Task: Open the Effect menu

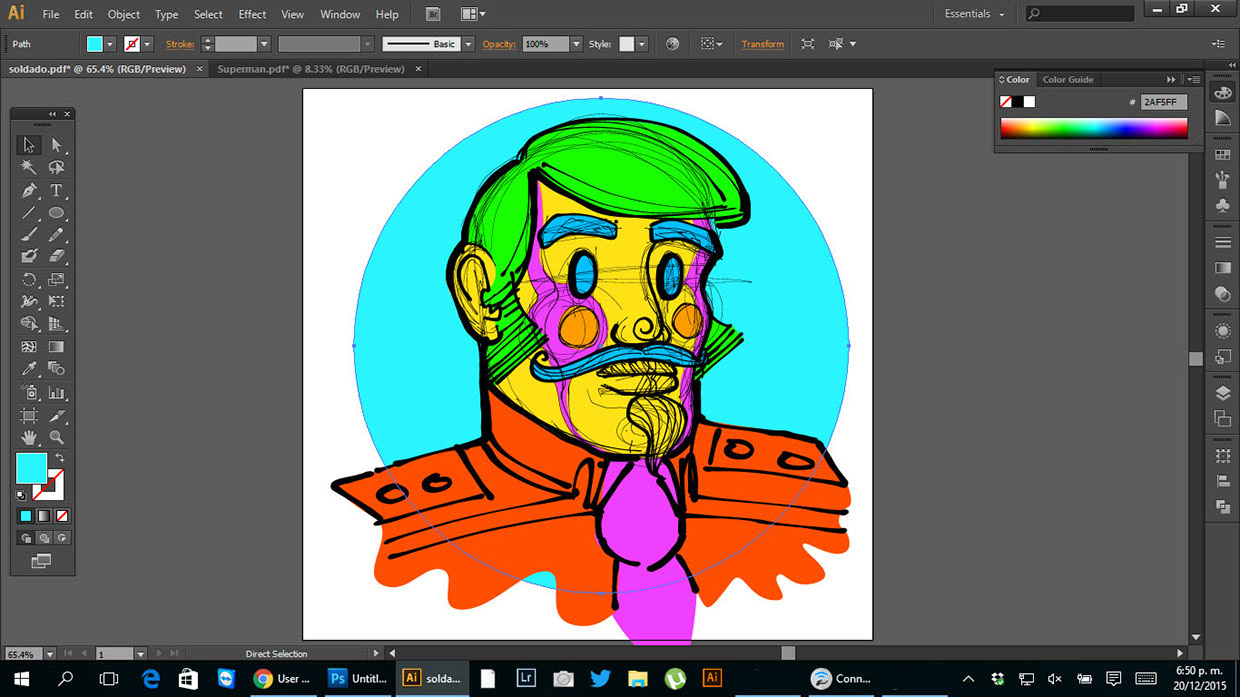Action: pos(252,14)
